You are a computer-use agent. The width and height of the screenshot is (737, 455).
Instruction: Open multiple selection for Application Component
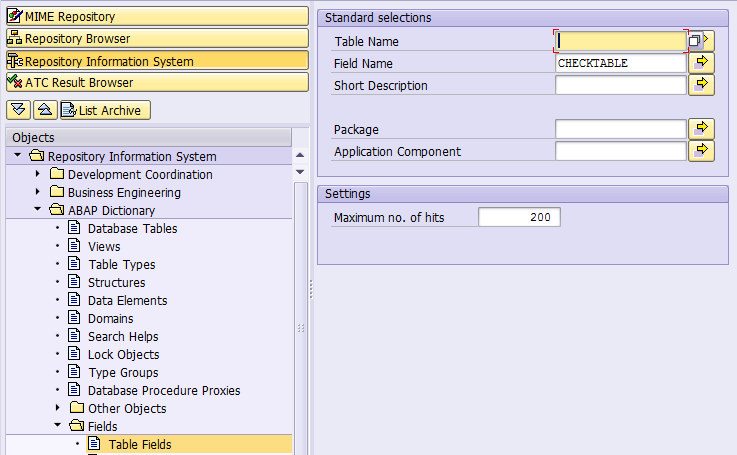701,151
